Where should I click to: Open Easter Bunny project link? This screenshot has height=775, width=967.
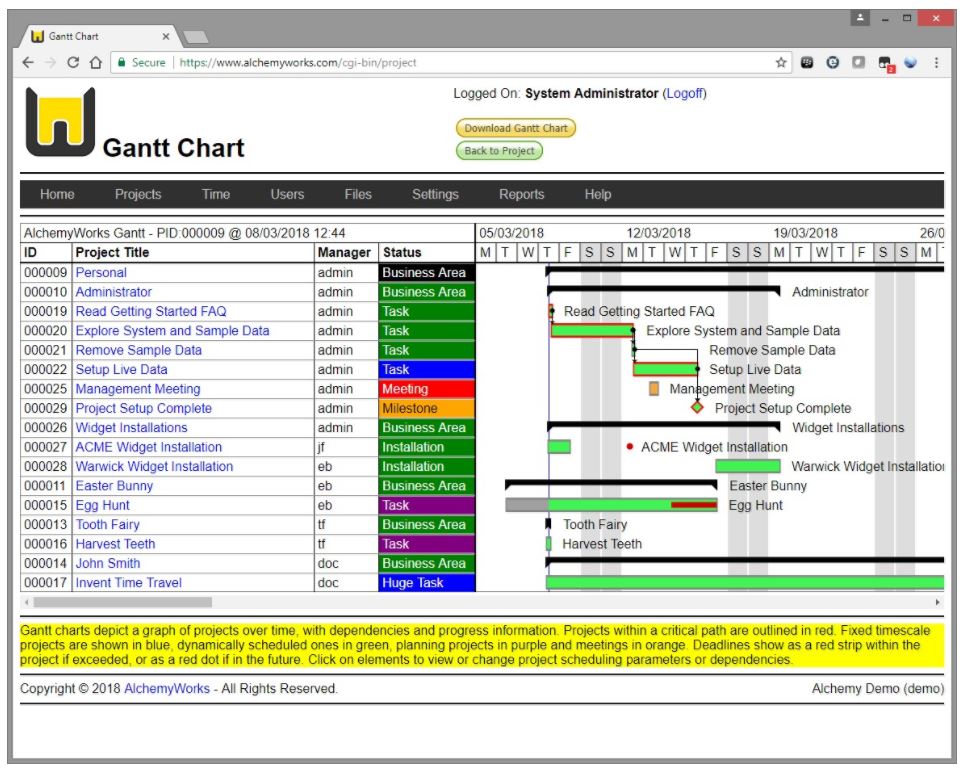tap(114, 486)
